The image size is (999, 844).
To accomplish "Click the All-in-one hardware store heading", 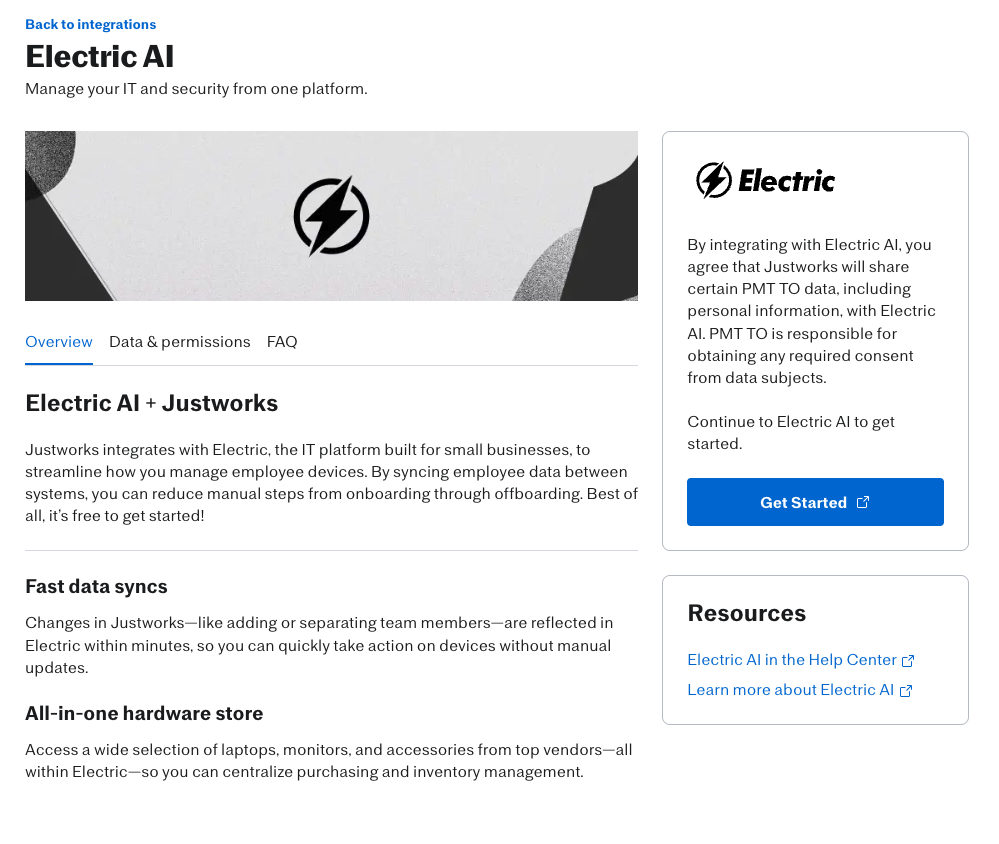I will pyautogui.click(x=144, y=713).
